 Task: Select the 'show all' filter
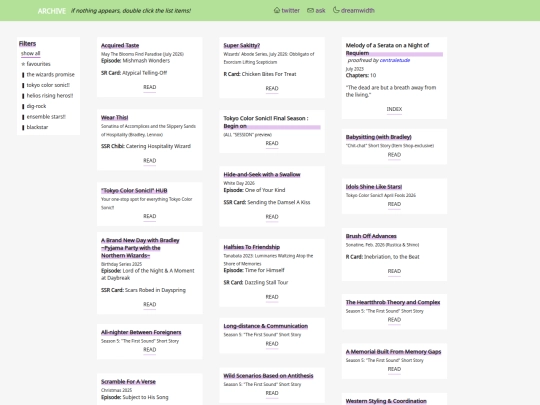(x=31, y=53)
